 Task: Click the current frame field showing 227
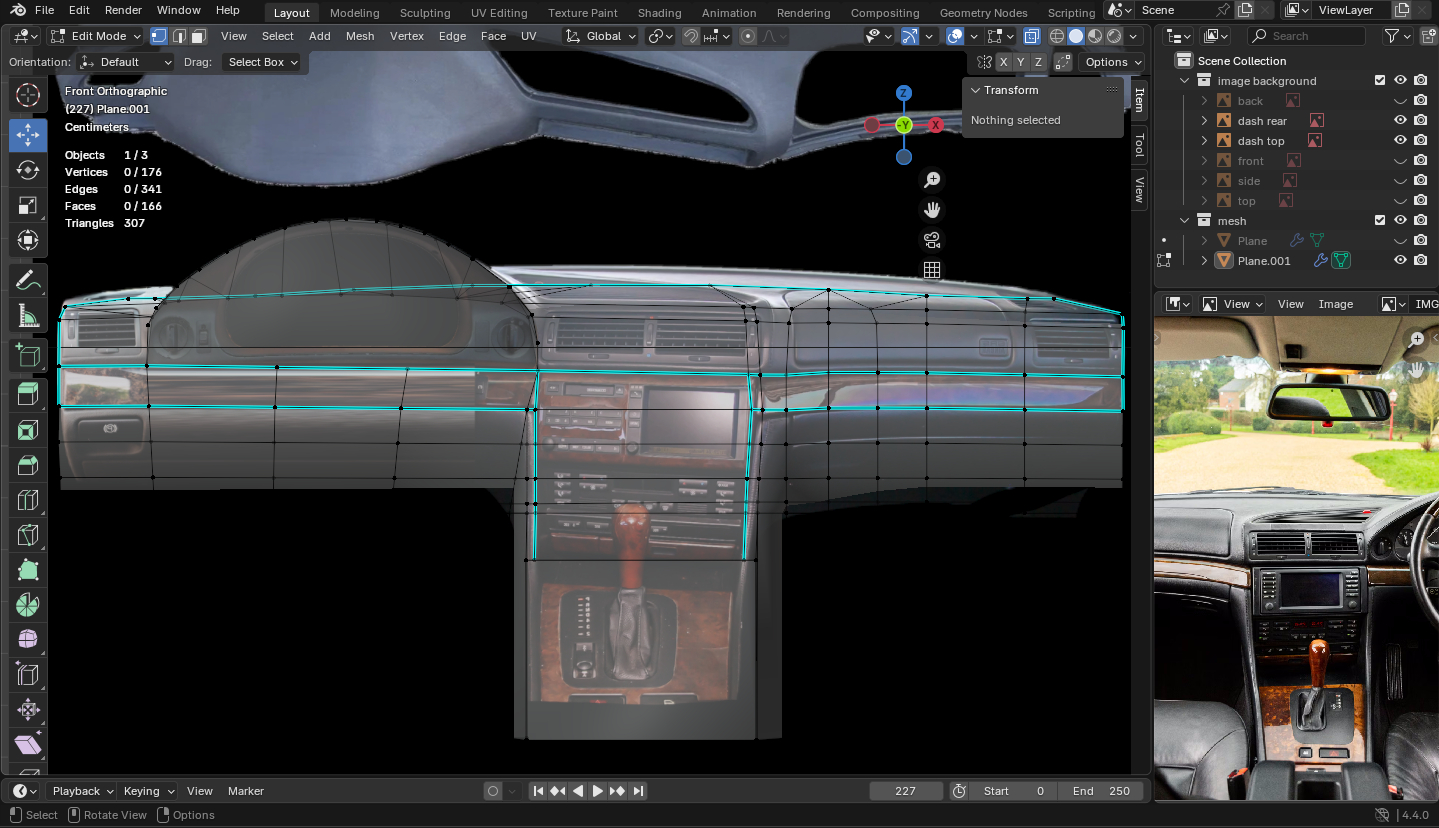906,791
